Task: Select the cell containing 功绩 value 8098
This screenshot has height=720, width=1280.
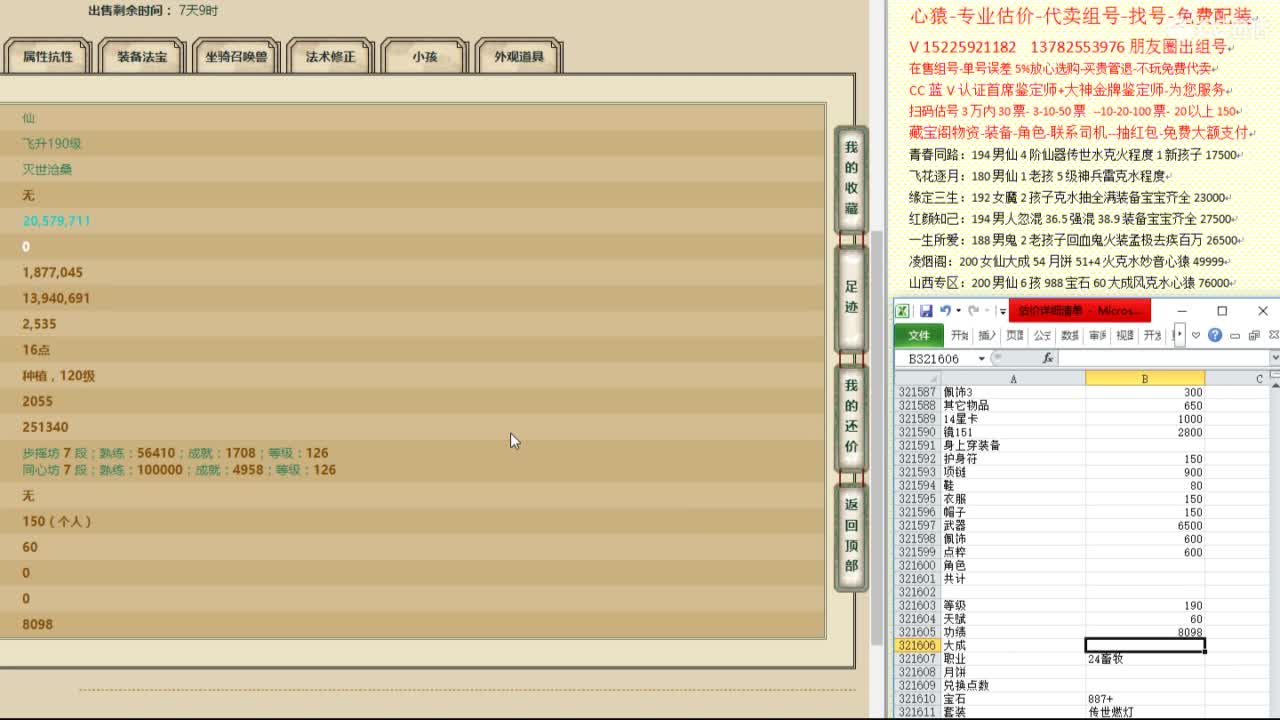Action: point(1145,632)
